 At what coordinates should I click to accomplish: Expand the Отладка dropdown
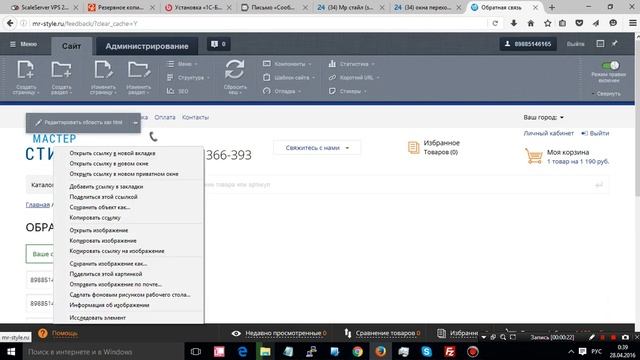(282, 91)
